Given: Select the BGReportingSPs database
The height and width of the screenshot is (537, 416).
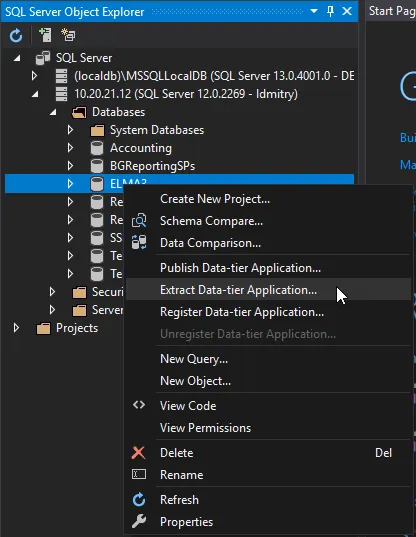Looking at the screenshot, I should (152, 166).
